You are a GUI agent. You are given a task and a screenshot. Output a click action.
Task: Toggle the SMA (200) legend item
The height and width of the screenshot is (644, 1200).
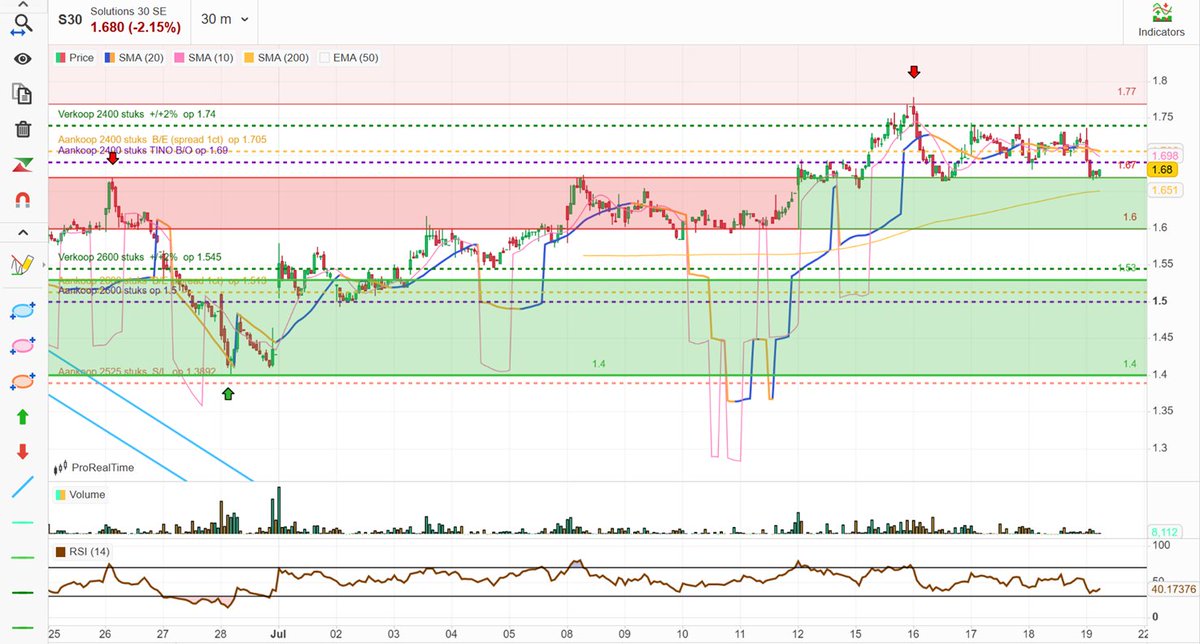275,58
